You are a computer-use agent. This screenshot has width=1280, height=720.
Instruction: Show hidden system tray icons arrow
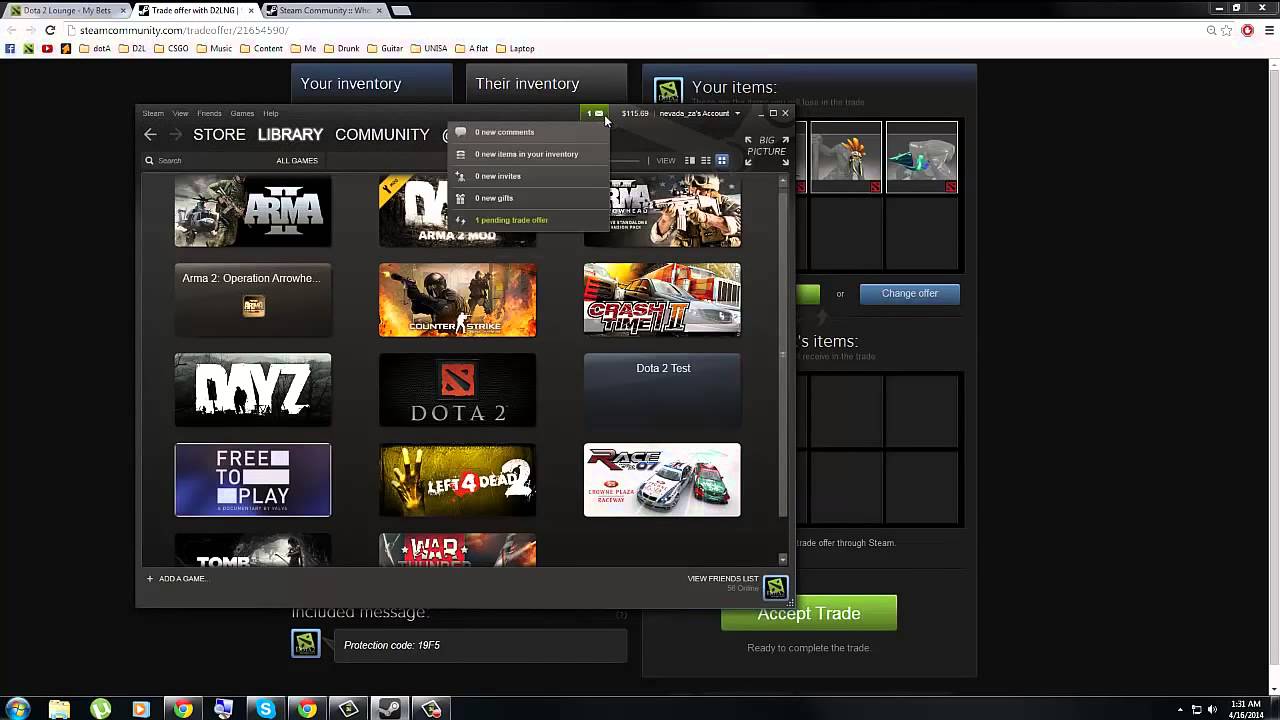1180,710
